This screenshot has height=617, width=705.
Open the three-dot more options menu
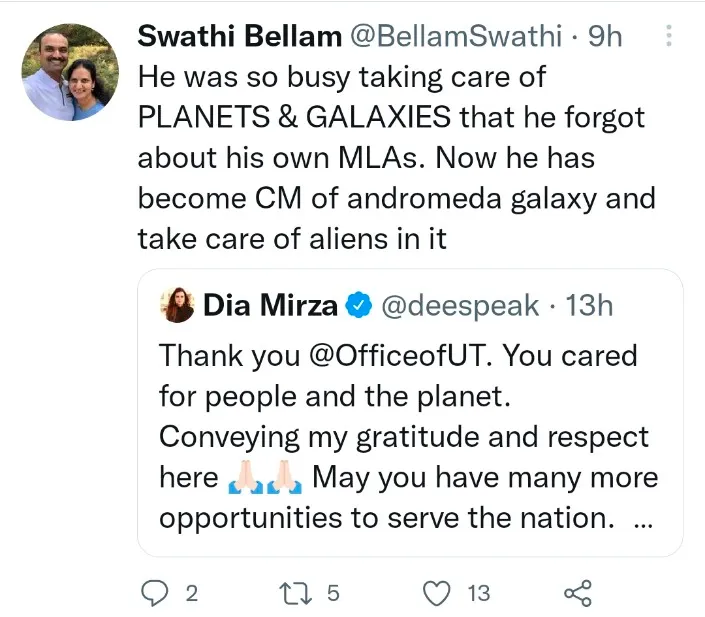pos(669,36)
